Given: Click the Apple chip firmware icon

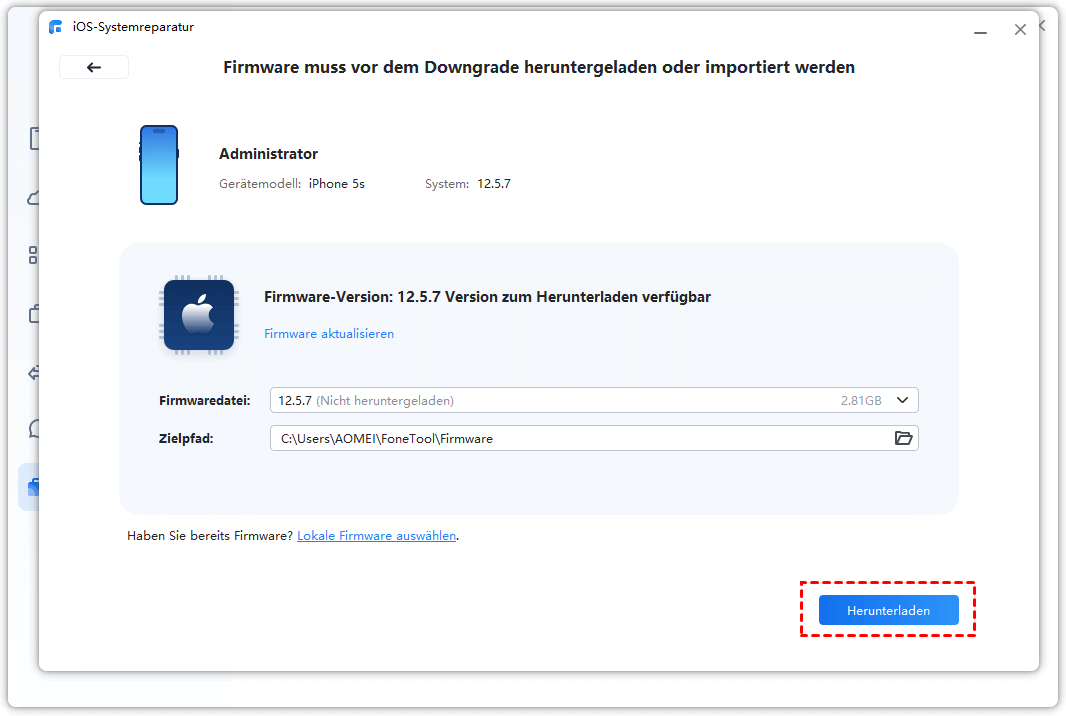Looking at the screenshot, I should (x=199, y=315).
